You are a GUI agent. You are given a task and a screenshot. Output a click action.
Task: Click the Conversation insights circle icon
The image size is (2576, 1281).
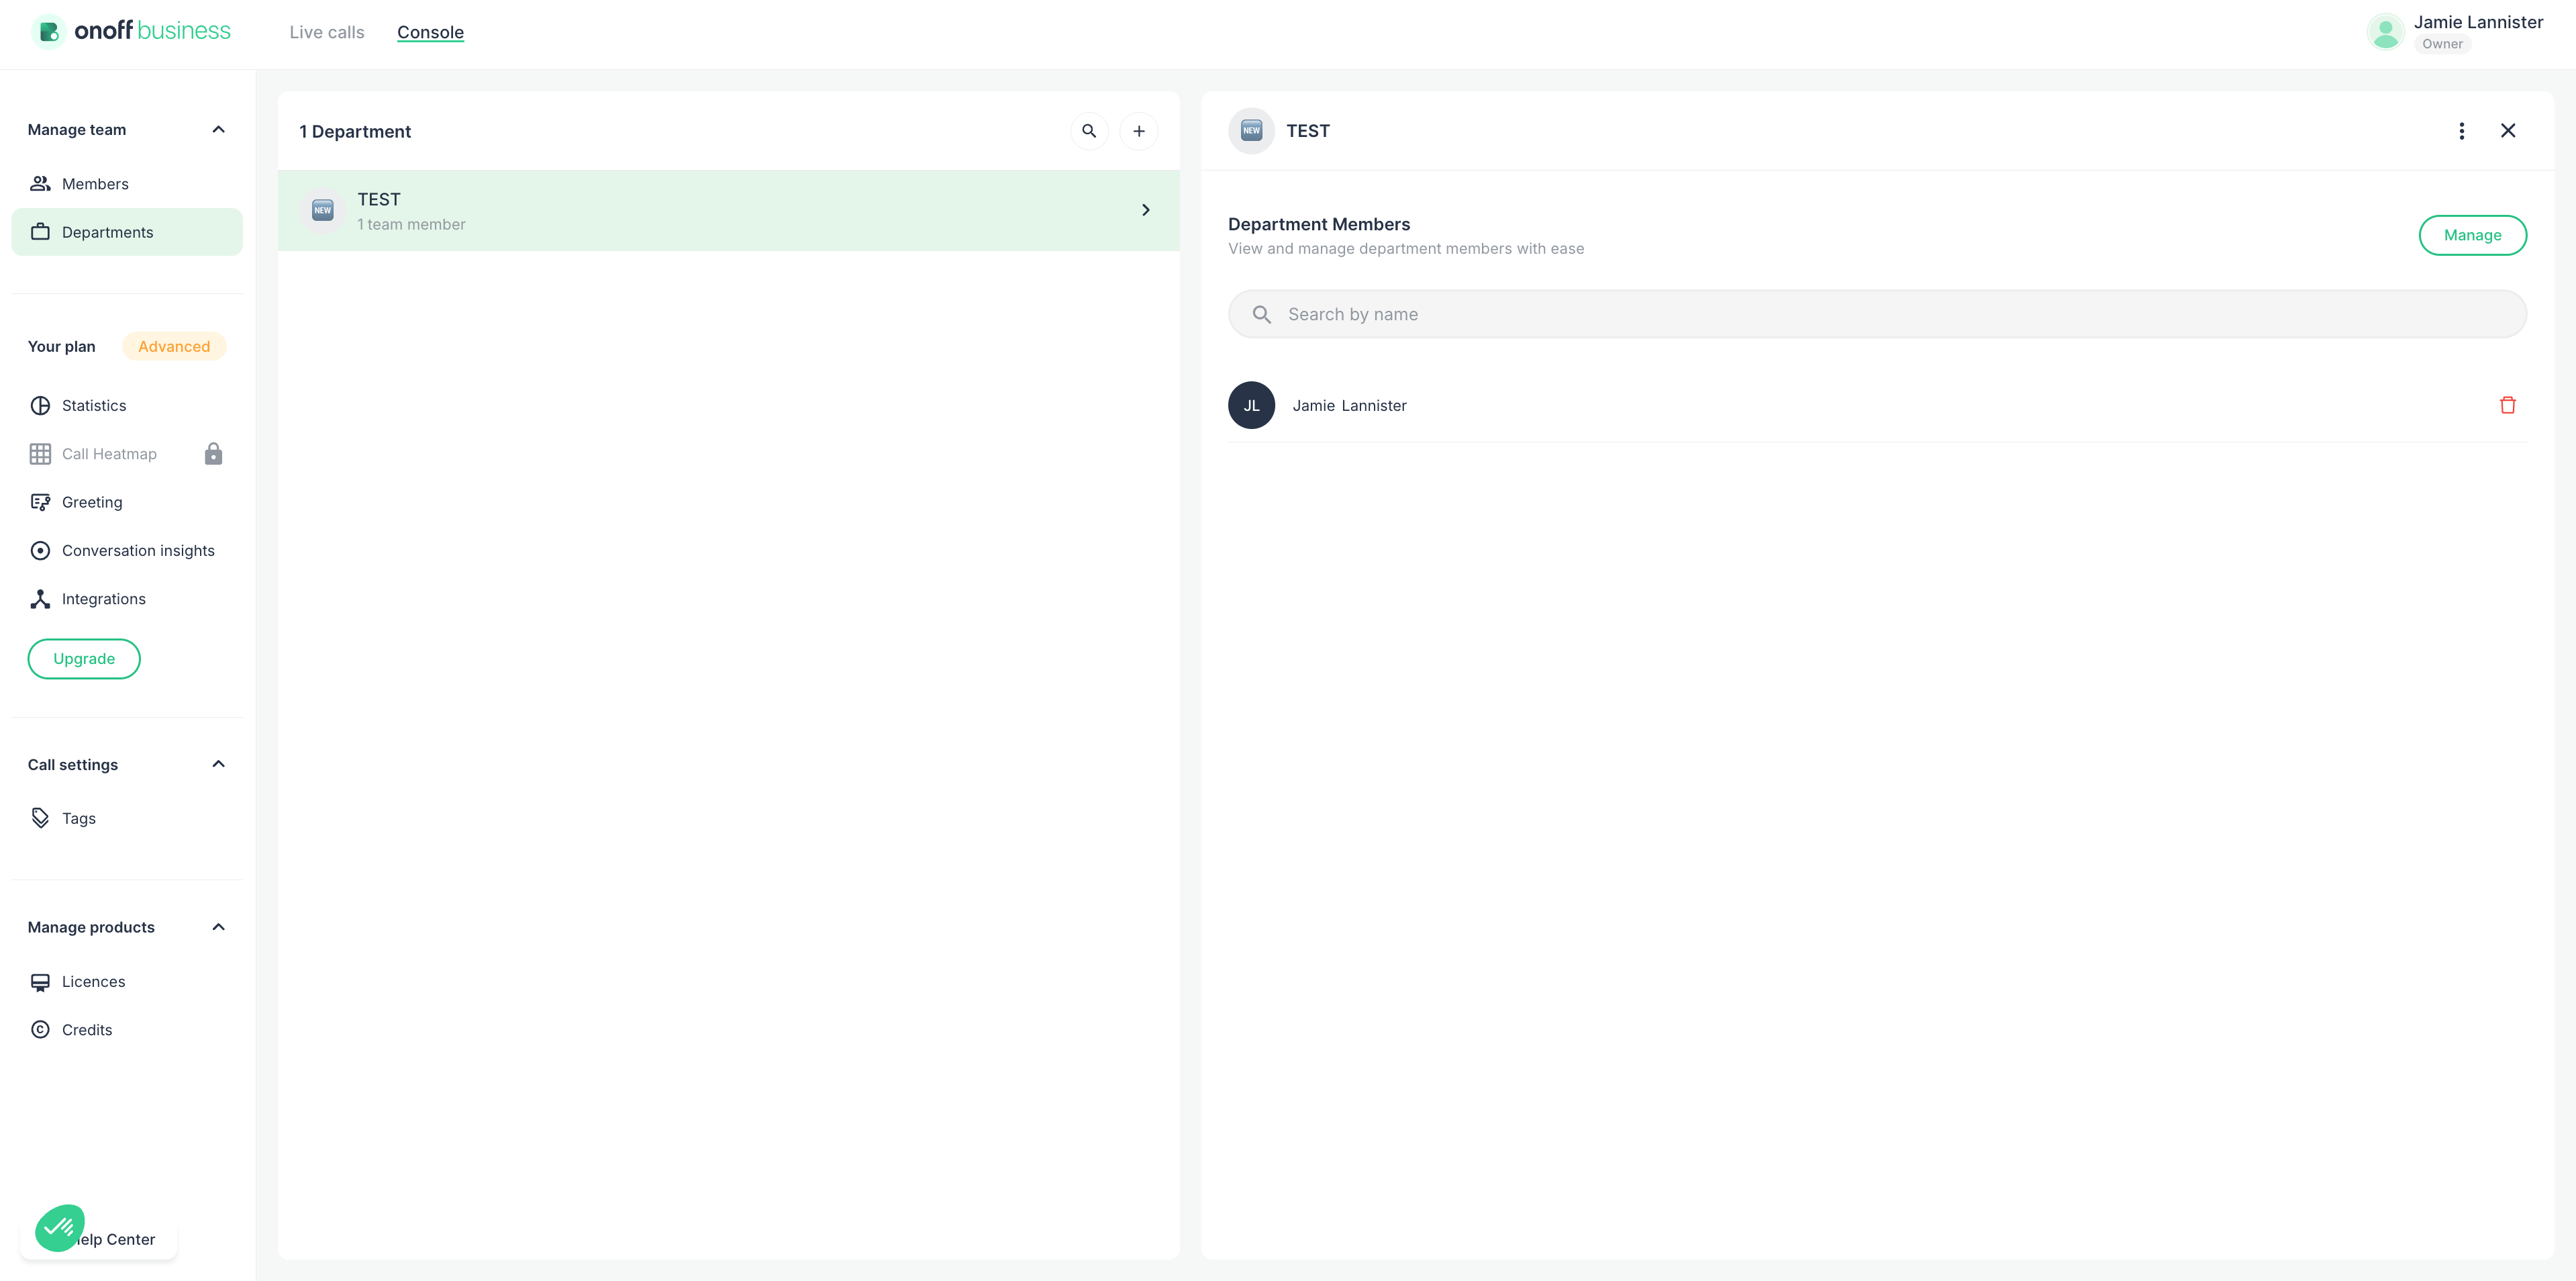[x=40, y=551]
